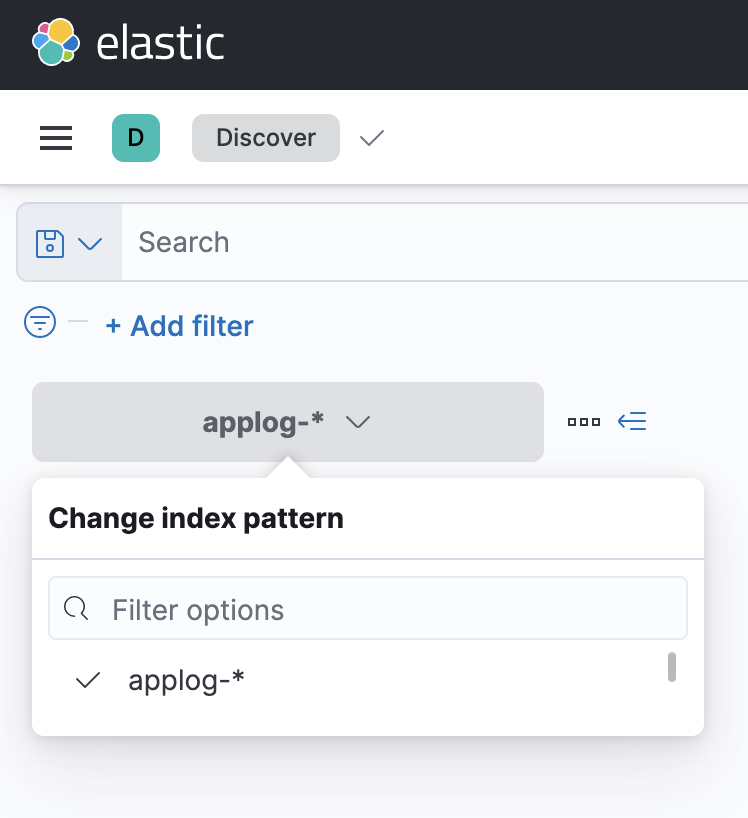Collapse the sidebar with the arrow icon
This screenshot has height=818, width=748.
click(632, 421)
